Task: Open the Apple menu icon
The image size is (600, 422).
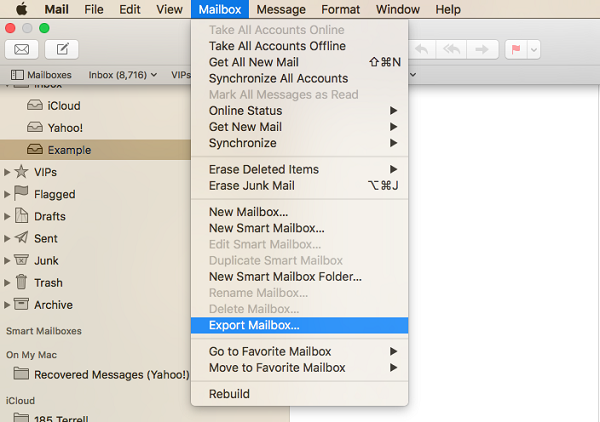Action: click(x=20, y=10)
